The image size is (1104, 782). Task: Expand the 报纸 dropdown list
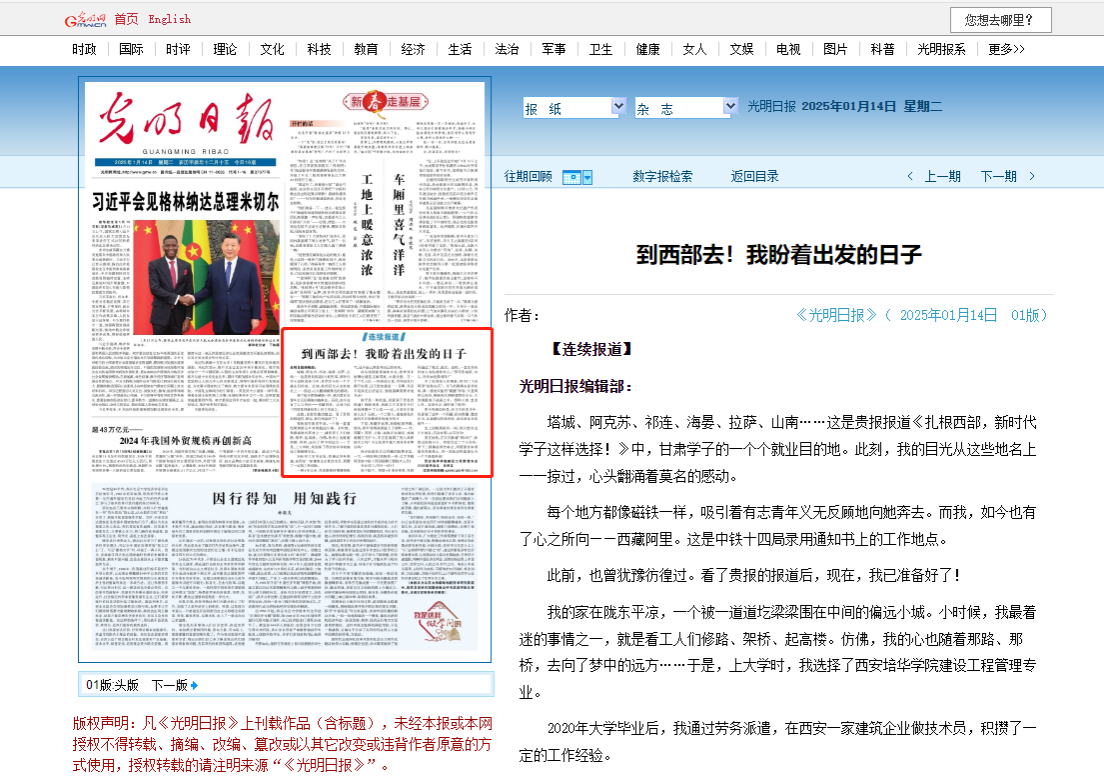coord(616,107)
